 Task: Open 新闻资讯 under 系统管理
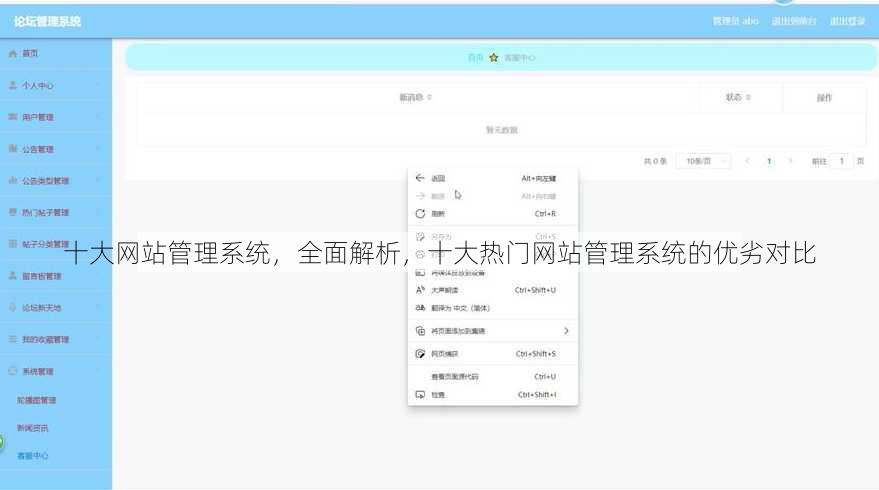point(33,428)
